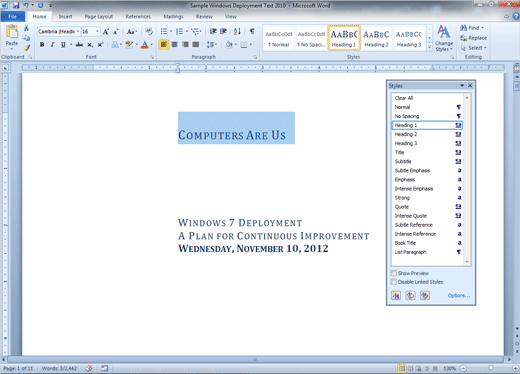Select the Format Painter brush icon
This screenshot has height=374, width=520.
[x=27, y=48]
